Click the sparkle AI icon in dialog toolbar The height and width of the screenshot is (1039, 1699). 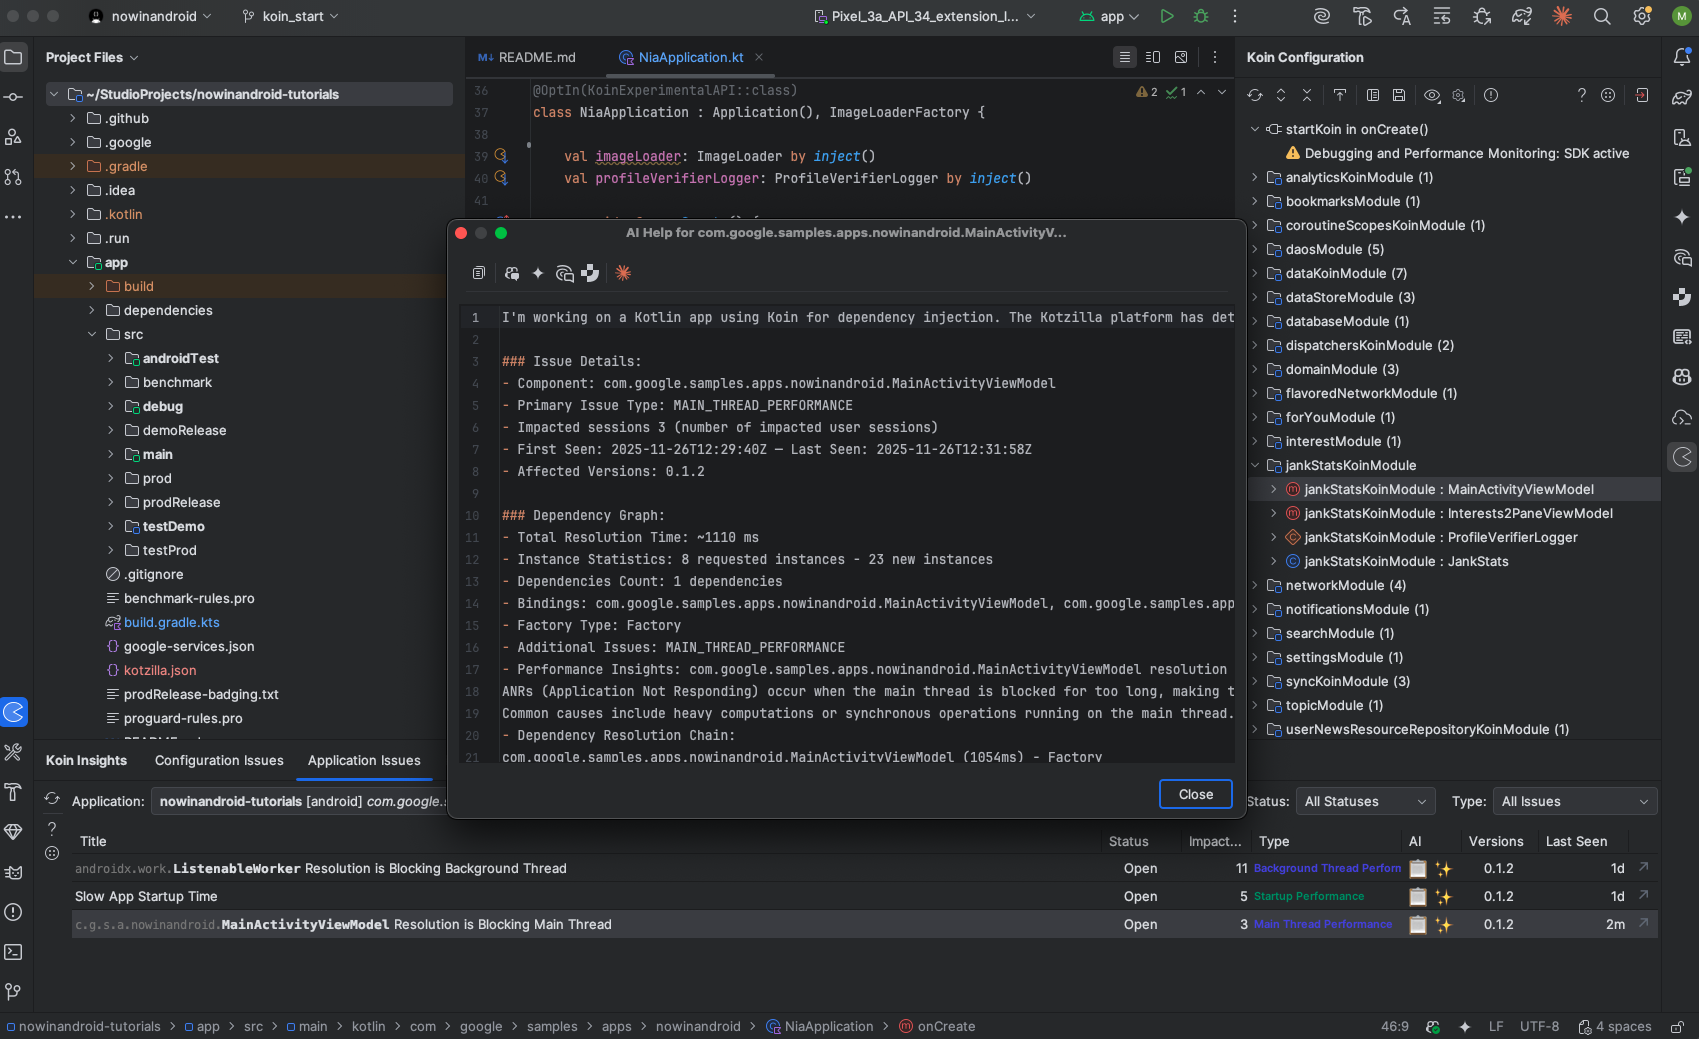click(x=538, y=273)
